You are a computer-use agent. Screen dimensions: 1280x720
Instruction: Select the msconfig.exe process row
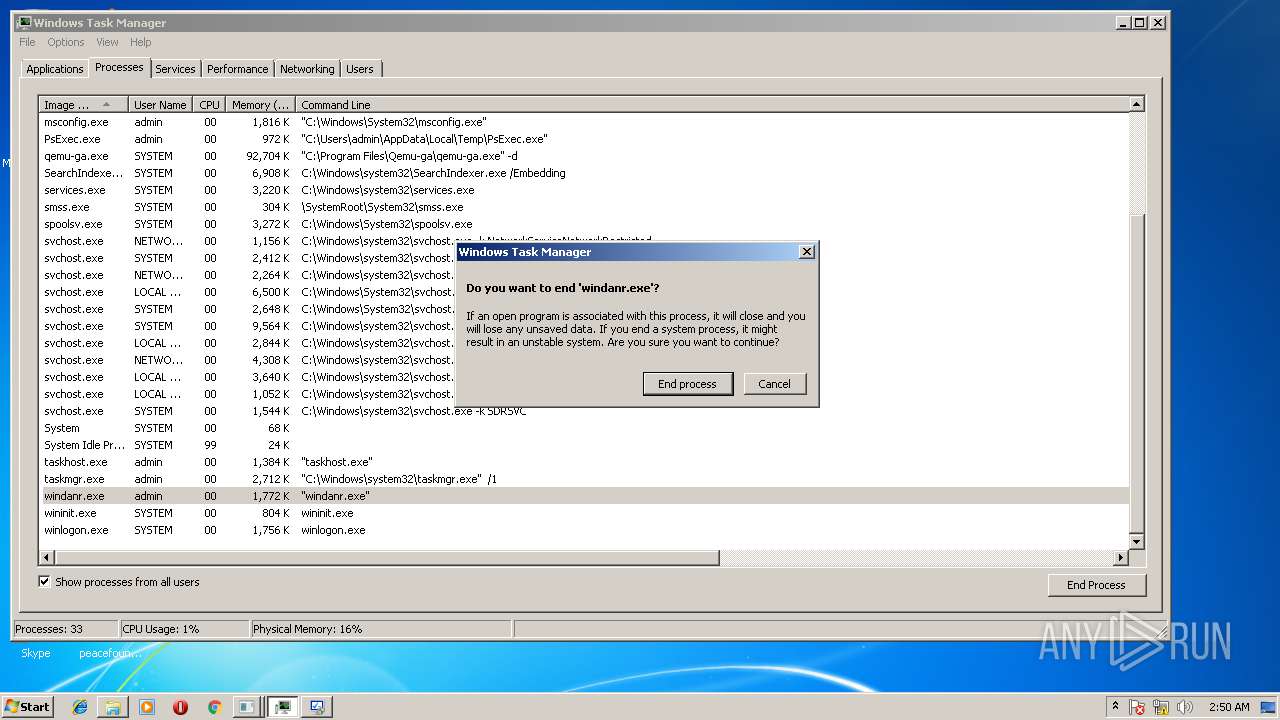tap(584, 122)
